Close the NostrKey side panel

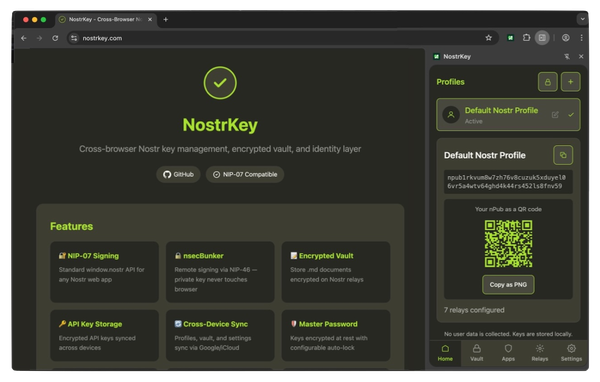(581, 57)
